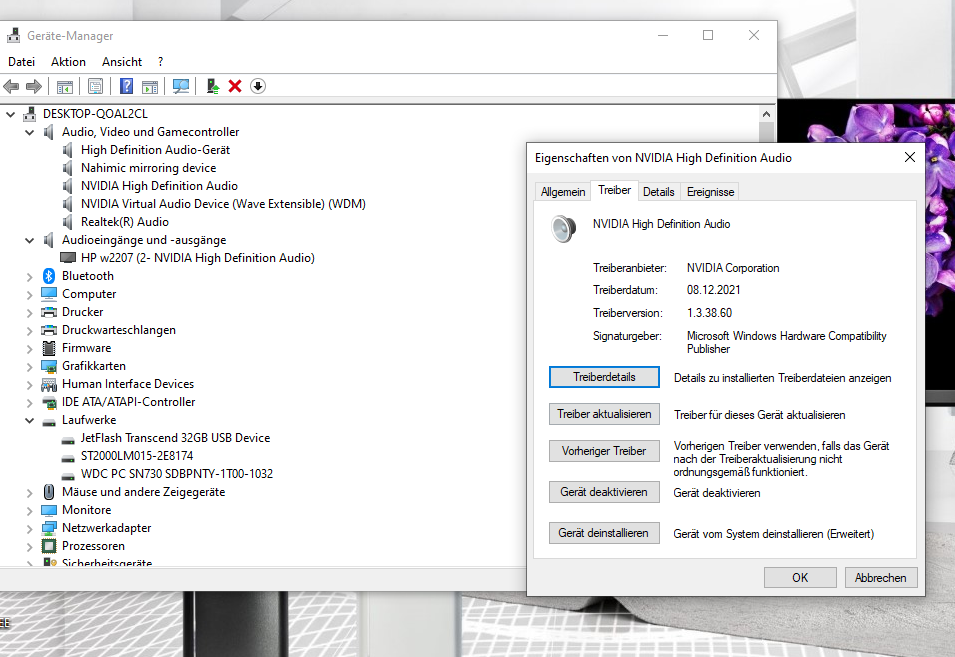
Task: Click the Back arrow toolbar icon
Action: pos(11,86)
